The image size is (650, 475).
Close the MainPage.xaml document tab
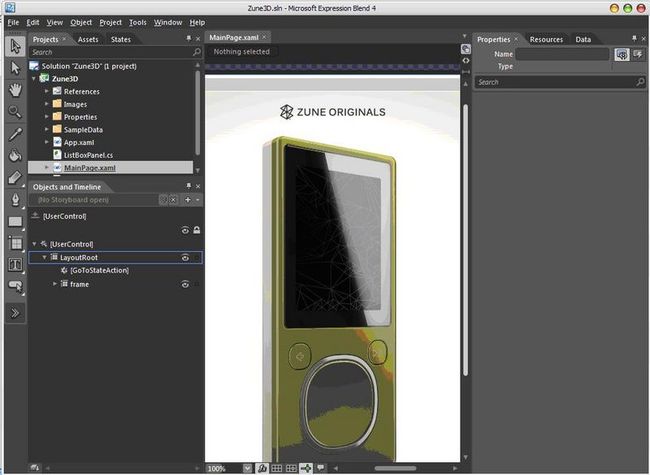pos(264,37)
